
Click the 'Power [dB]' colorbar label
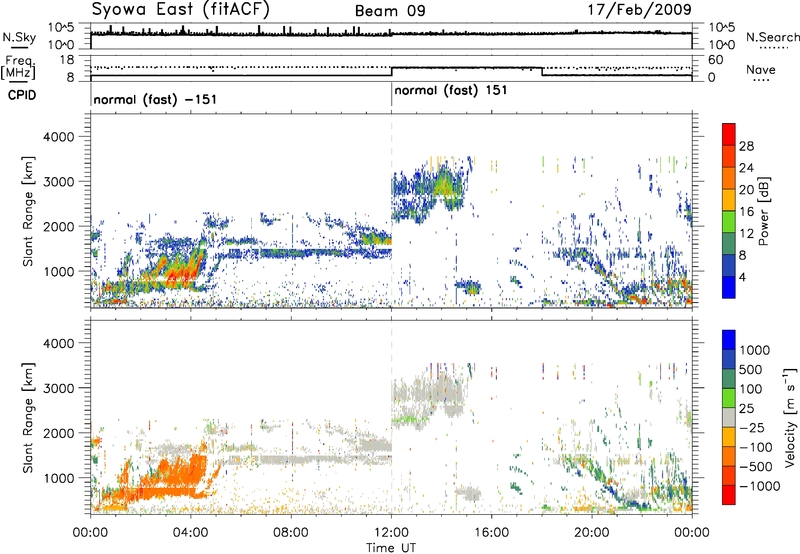click(x=763, y=211)
